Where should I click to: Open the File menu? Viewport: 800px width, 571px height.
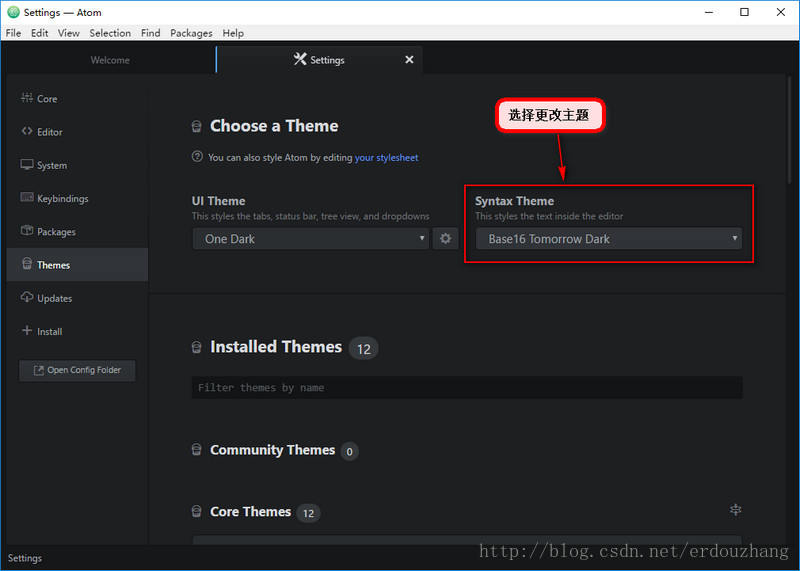click(13, 33)
